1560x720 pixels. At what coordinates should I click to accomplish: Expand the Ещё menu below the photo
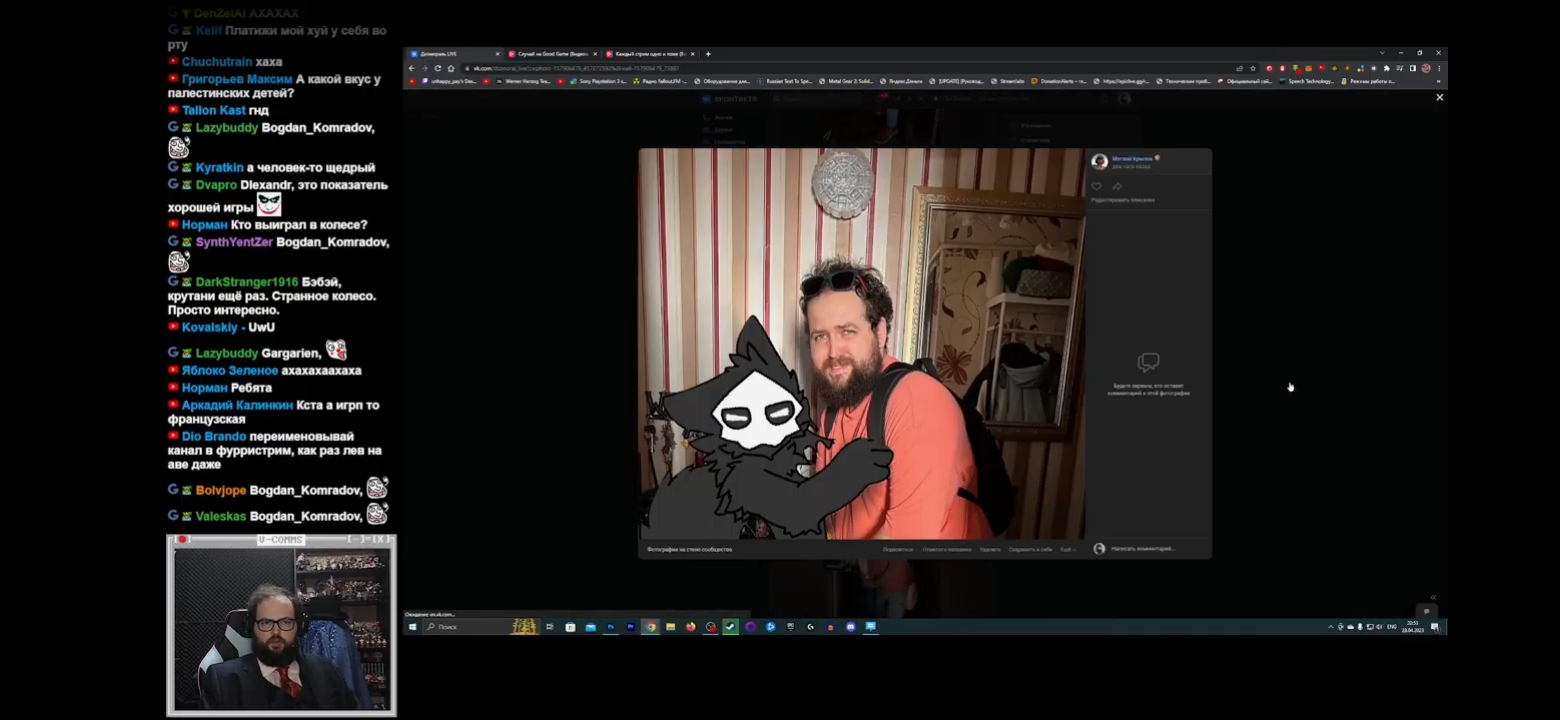(1067, 549)
